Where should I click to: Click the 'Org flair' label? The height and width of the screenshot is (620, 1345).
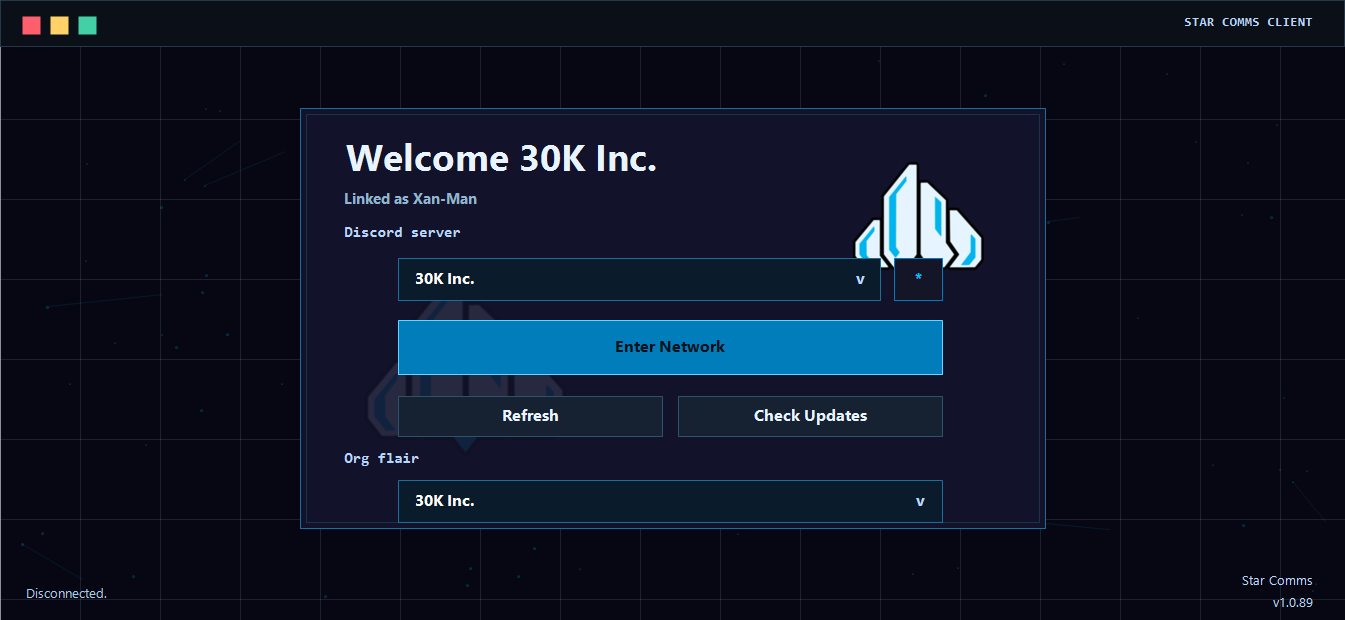tap(381, 458)
